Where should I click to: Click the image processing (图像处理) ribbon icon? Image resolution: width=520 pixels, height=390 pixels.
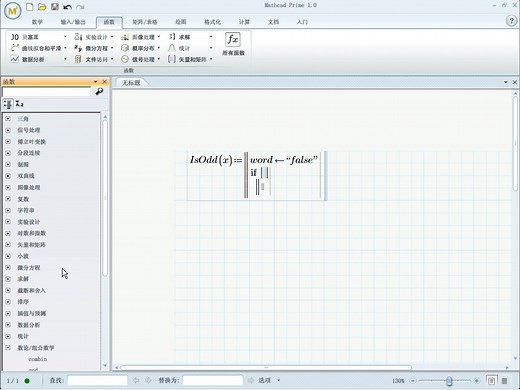pos(125,37)
